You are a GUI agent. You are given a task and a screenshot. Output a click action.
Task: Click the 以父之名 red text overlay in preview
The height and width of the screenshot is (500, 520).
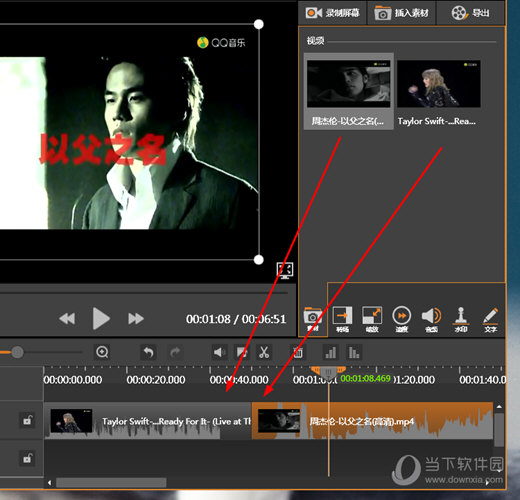pos(103,149)
